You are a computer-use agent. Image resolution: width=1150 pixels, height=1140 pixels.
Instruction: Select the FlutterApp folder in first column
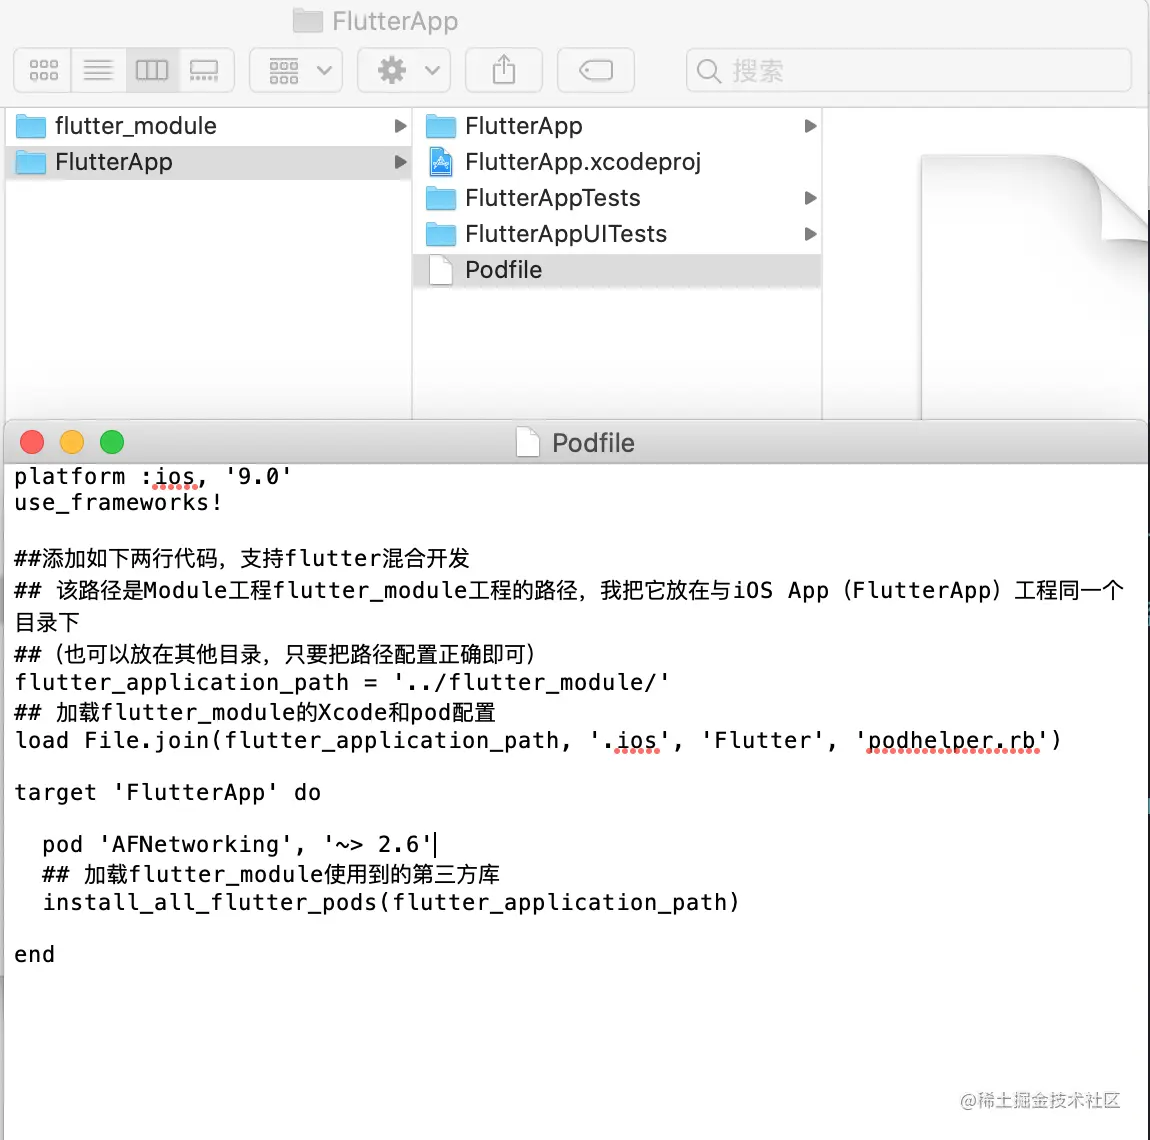(208, 162)
